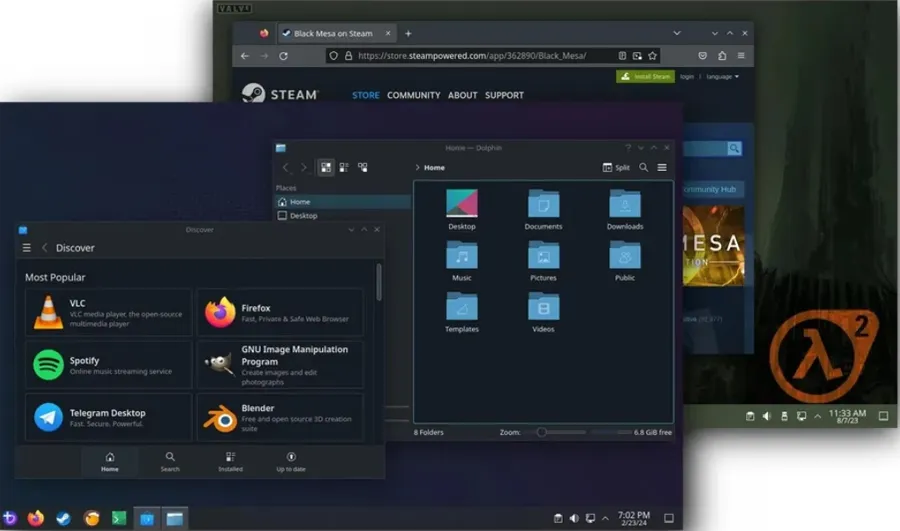Viewport: 900px width, 531px height.
Task: Open the VLC app card in Discover
Action: 108,312
